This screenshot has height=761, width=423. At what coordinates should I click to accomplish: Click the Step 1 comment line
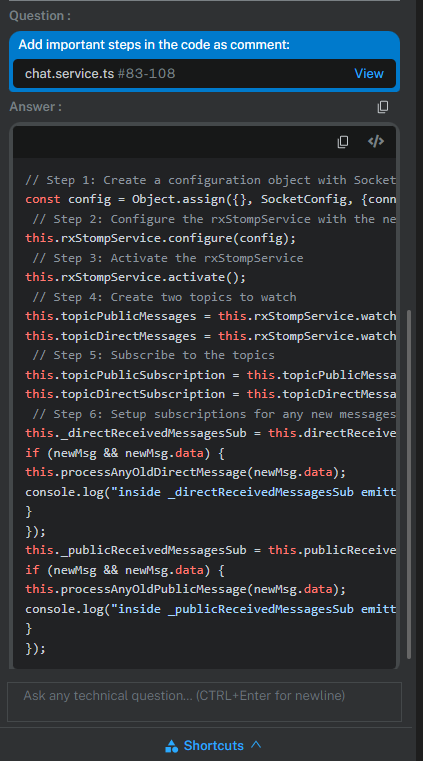point(211,180)
